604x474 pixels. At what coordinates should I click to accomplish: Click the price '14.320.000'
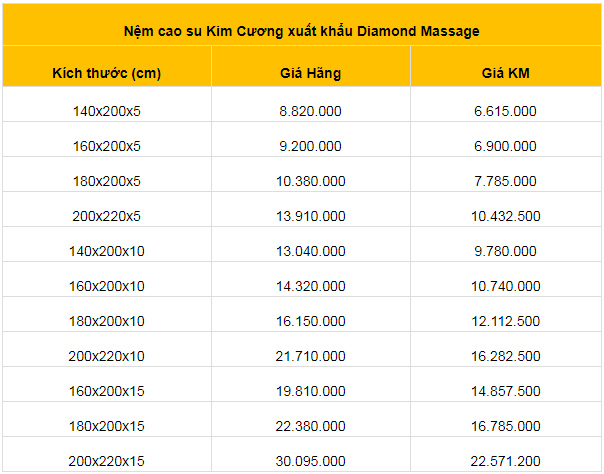(310, 286)
